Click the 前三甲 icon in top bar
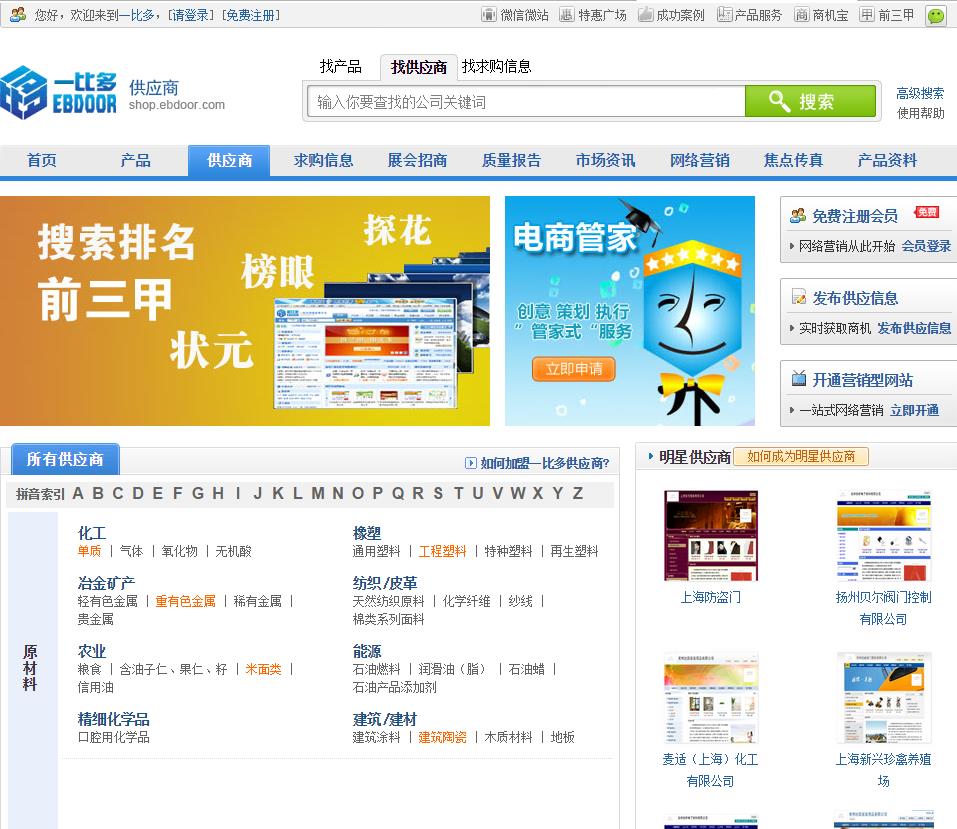The height and width of the screenshot is (829, 957). pyautogui.click(x=867, y=15)
